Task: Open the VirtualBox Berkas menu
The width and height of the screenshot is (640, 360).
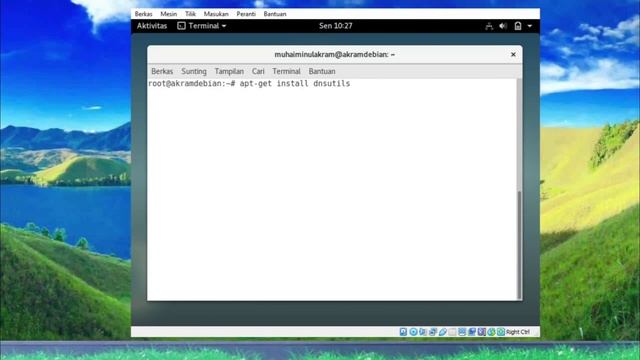Action: pyautogui.click(x=143, y=14)
